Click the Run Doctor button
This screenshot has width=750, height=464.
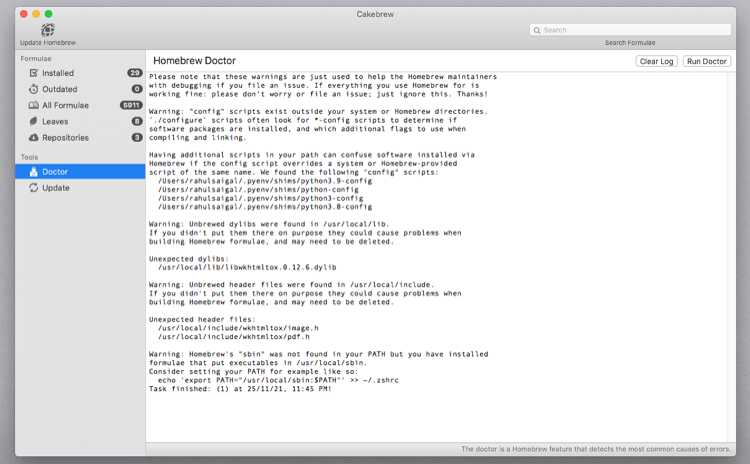pyautogui.click(x=706, y=61)
